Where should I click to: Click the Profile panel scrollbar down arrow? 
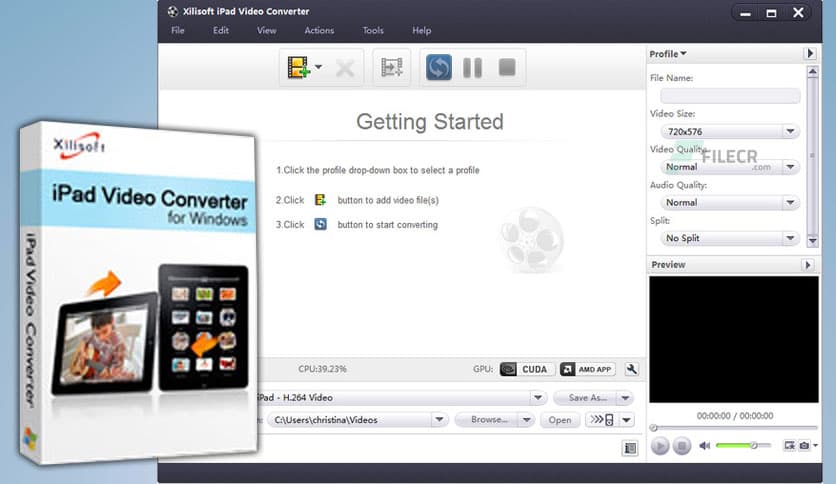click(812, 241)
